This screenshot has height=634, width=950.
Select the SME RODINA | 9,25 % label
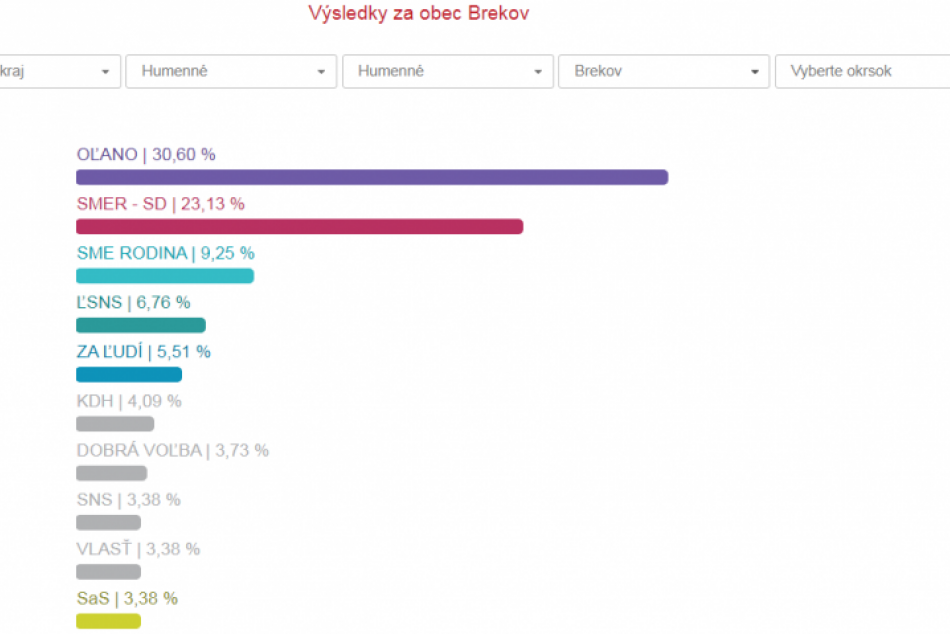[165, 253]
